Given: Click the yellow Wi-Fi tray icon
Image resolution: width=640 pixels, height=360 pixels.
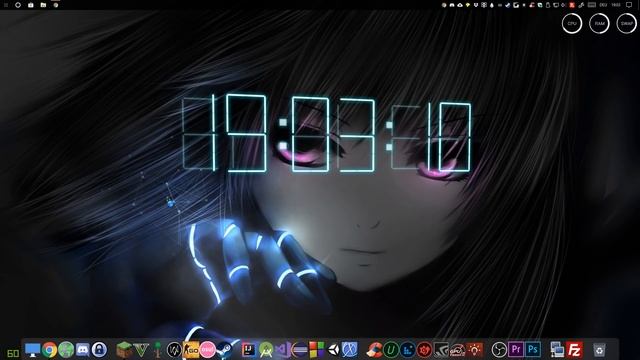Looking at the screenshot, I should [468, 5].
